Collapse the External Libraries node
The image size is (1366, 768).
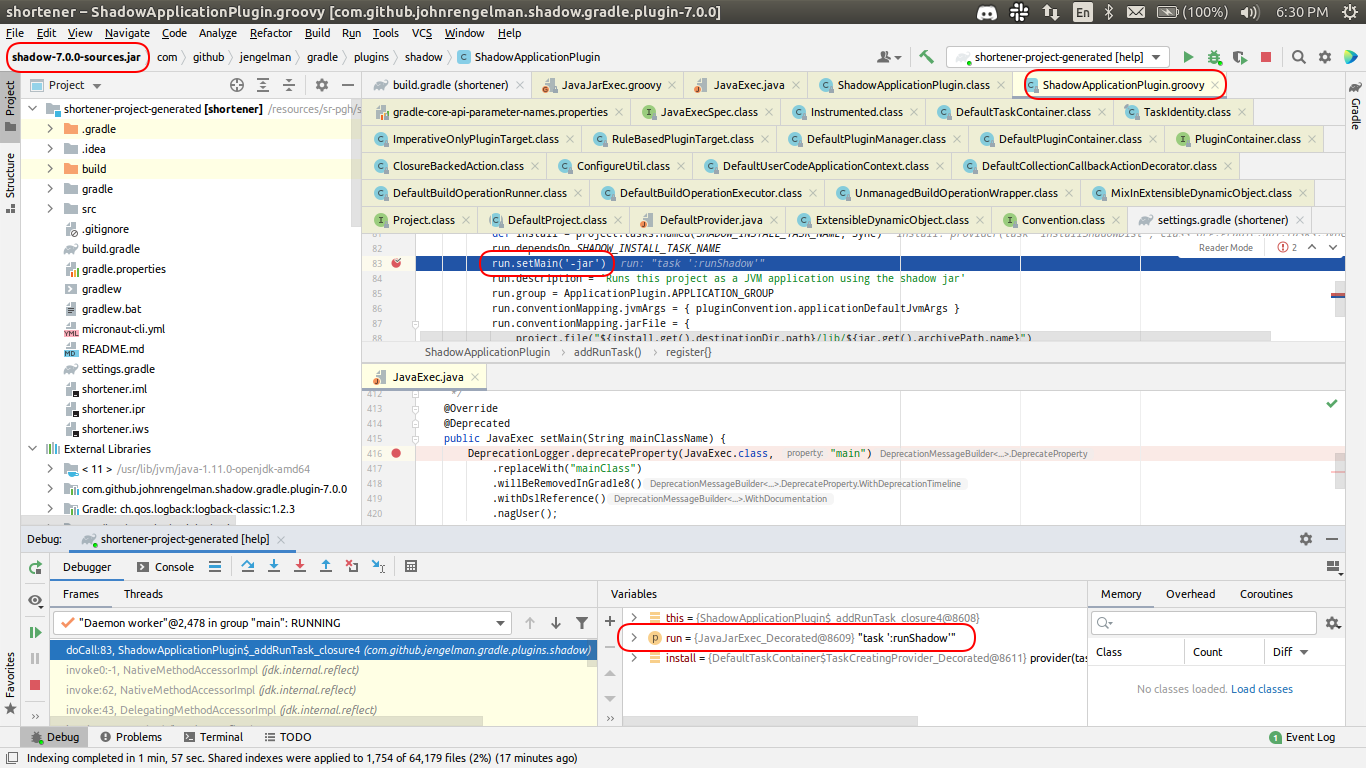click(x=33, y=448)
